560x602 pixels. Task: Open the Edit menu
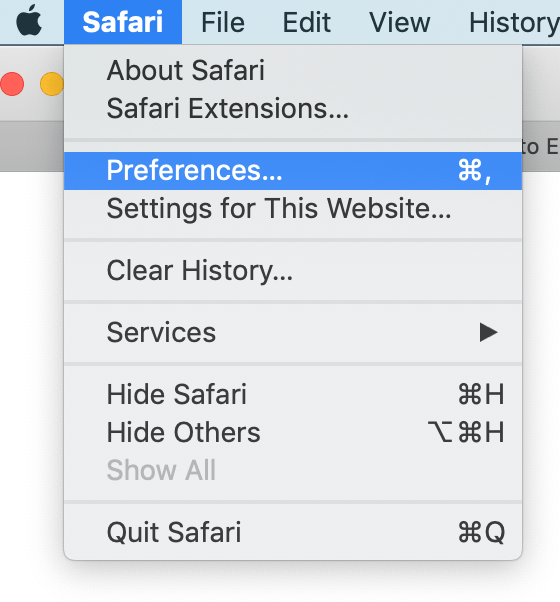[306, 22]
